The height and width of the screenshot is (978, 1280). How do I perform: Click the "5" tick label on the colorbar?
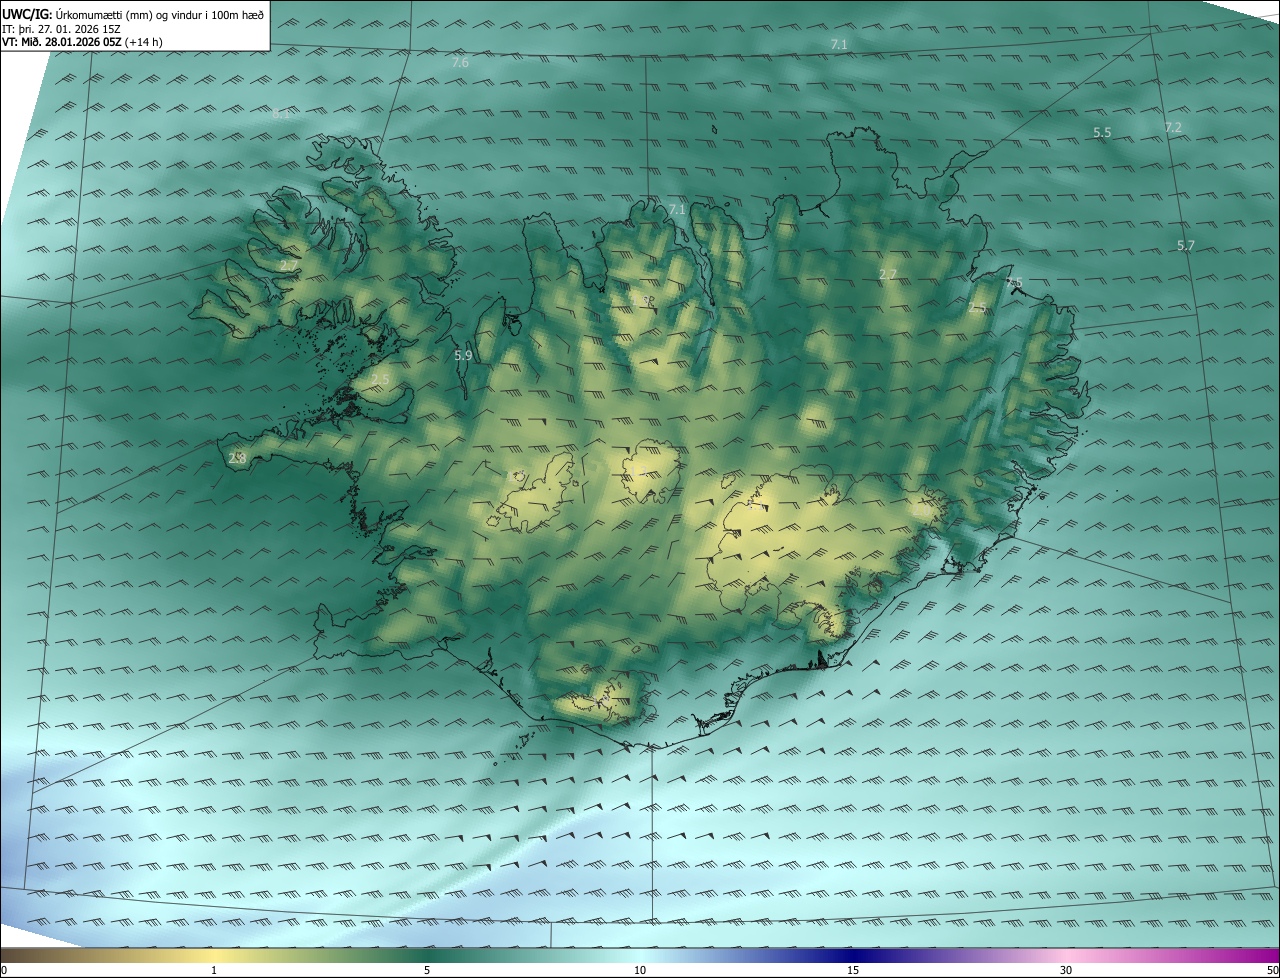tap(427, 970)
